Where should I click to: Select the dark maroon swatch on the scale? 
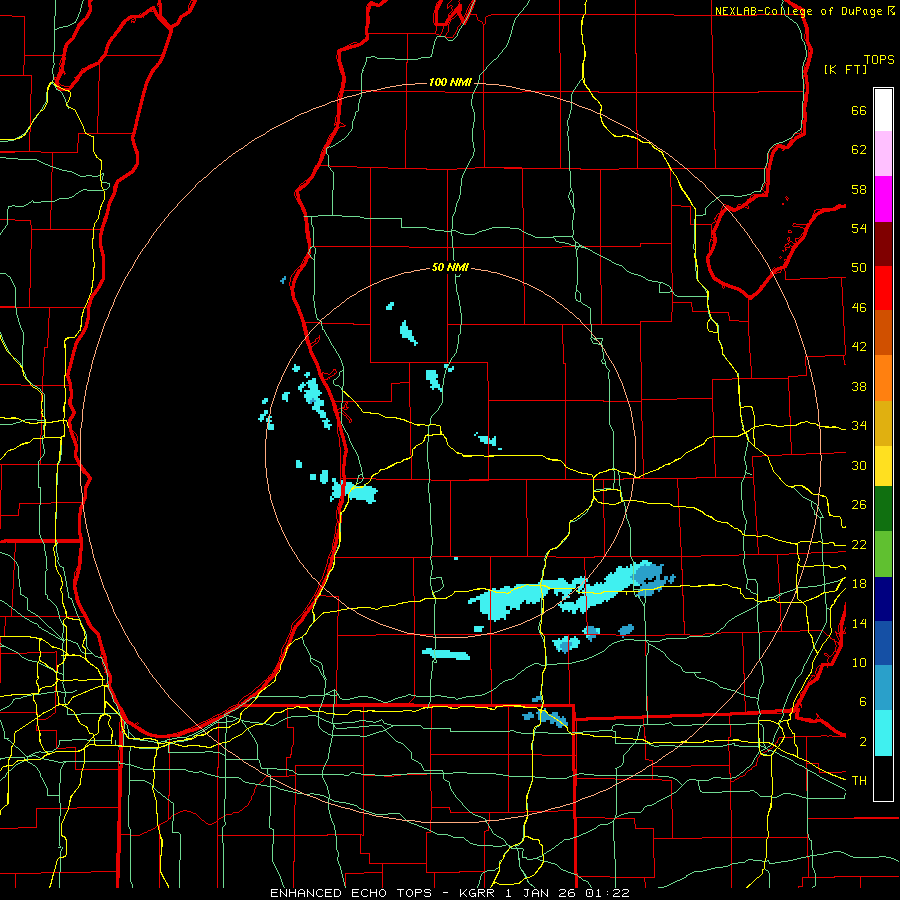pyautogui.click(x=883, y=243)
